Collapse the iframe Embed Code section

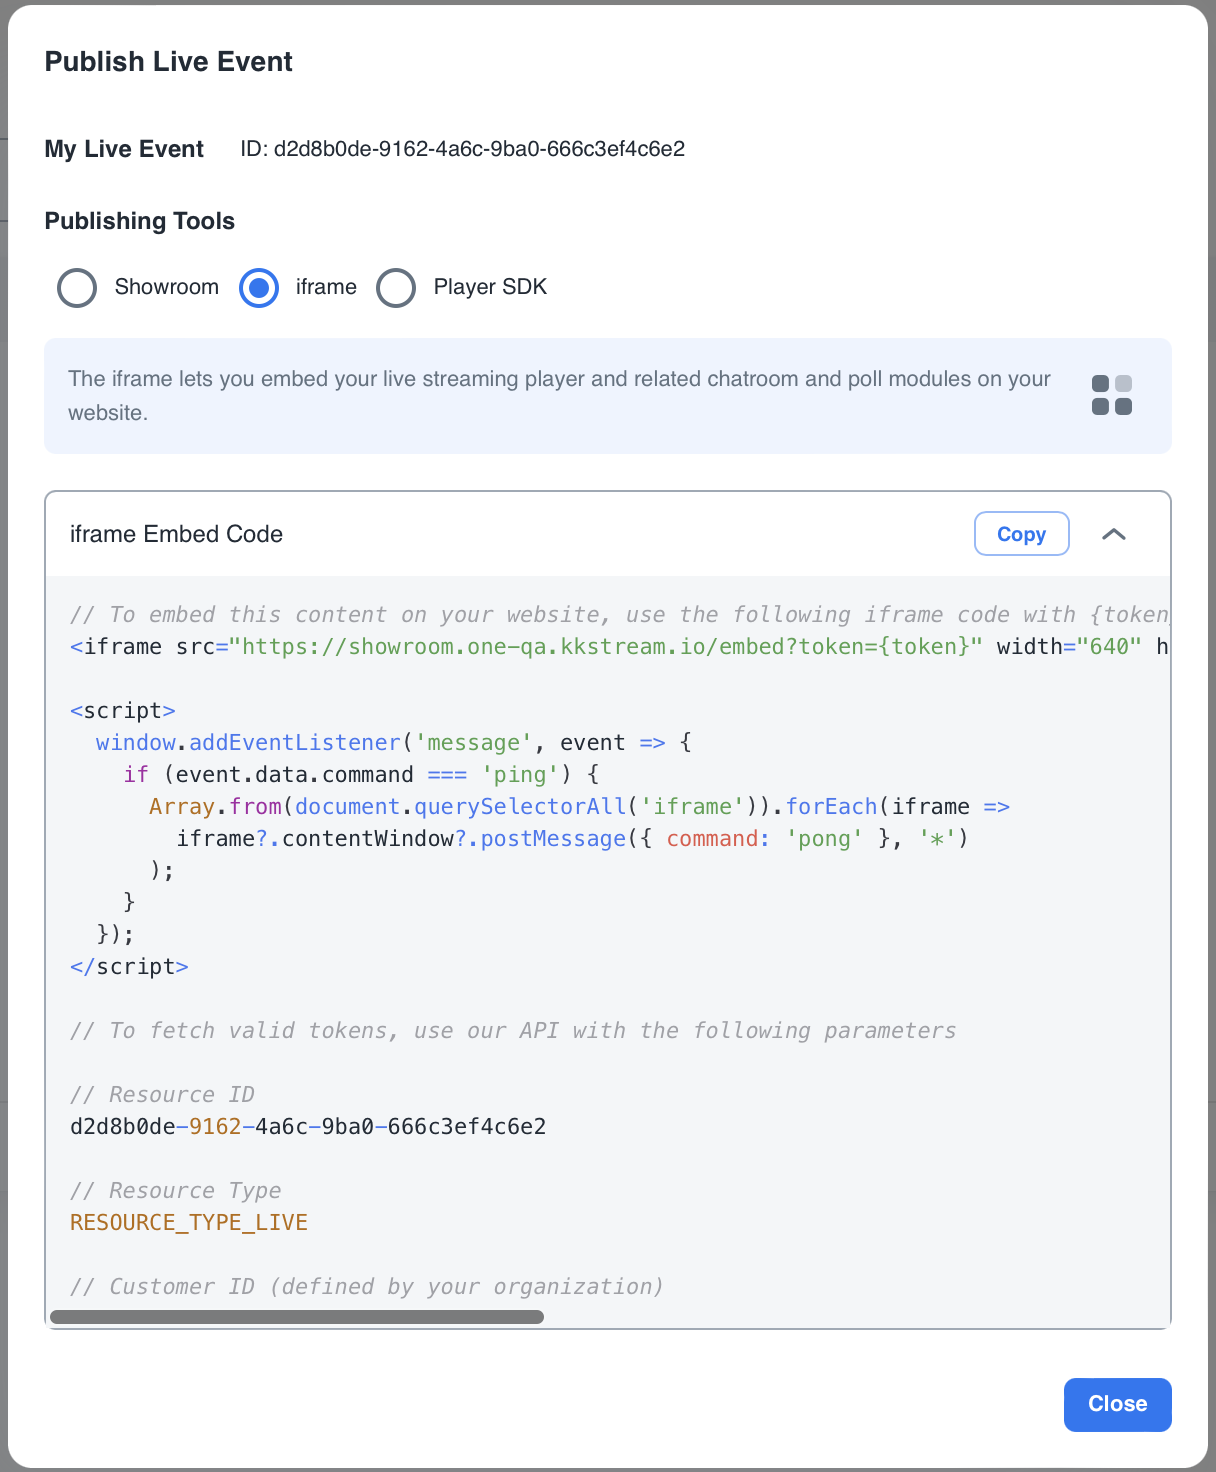pyautogui.click(x=1113, y=534)
